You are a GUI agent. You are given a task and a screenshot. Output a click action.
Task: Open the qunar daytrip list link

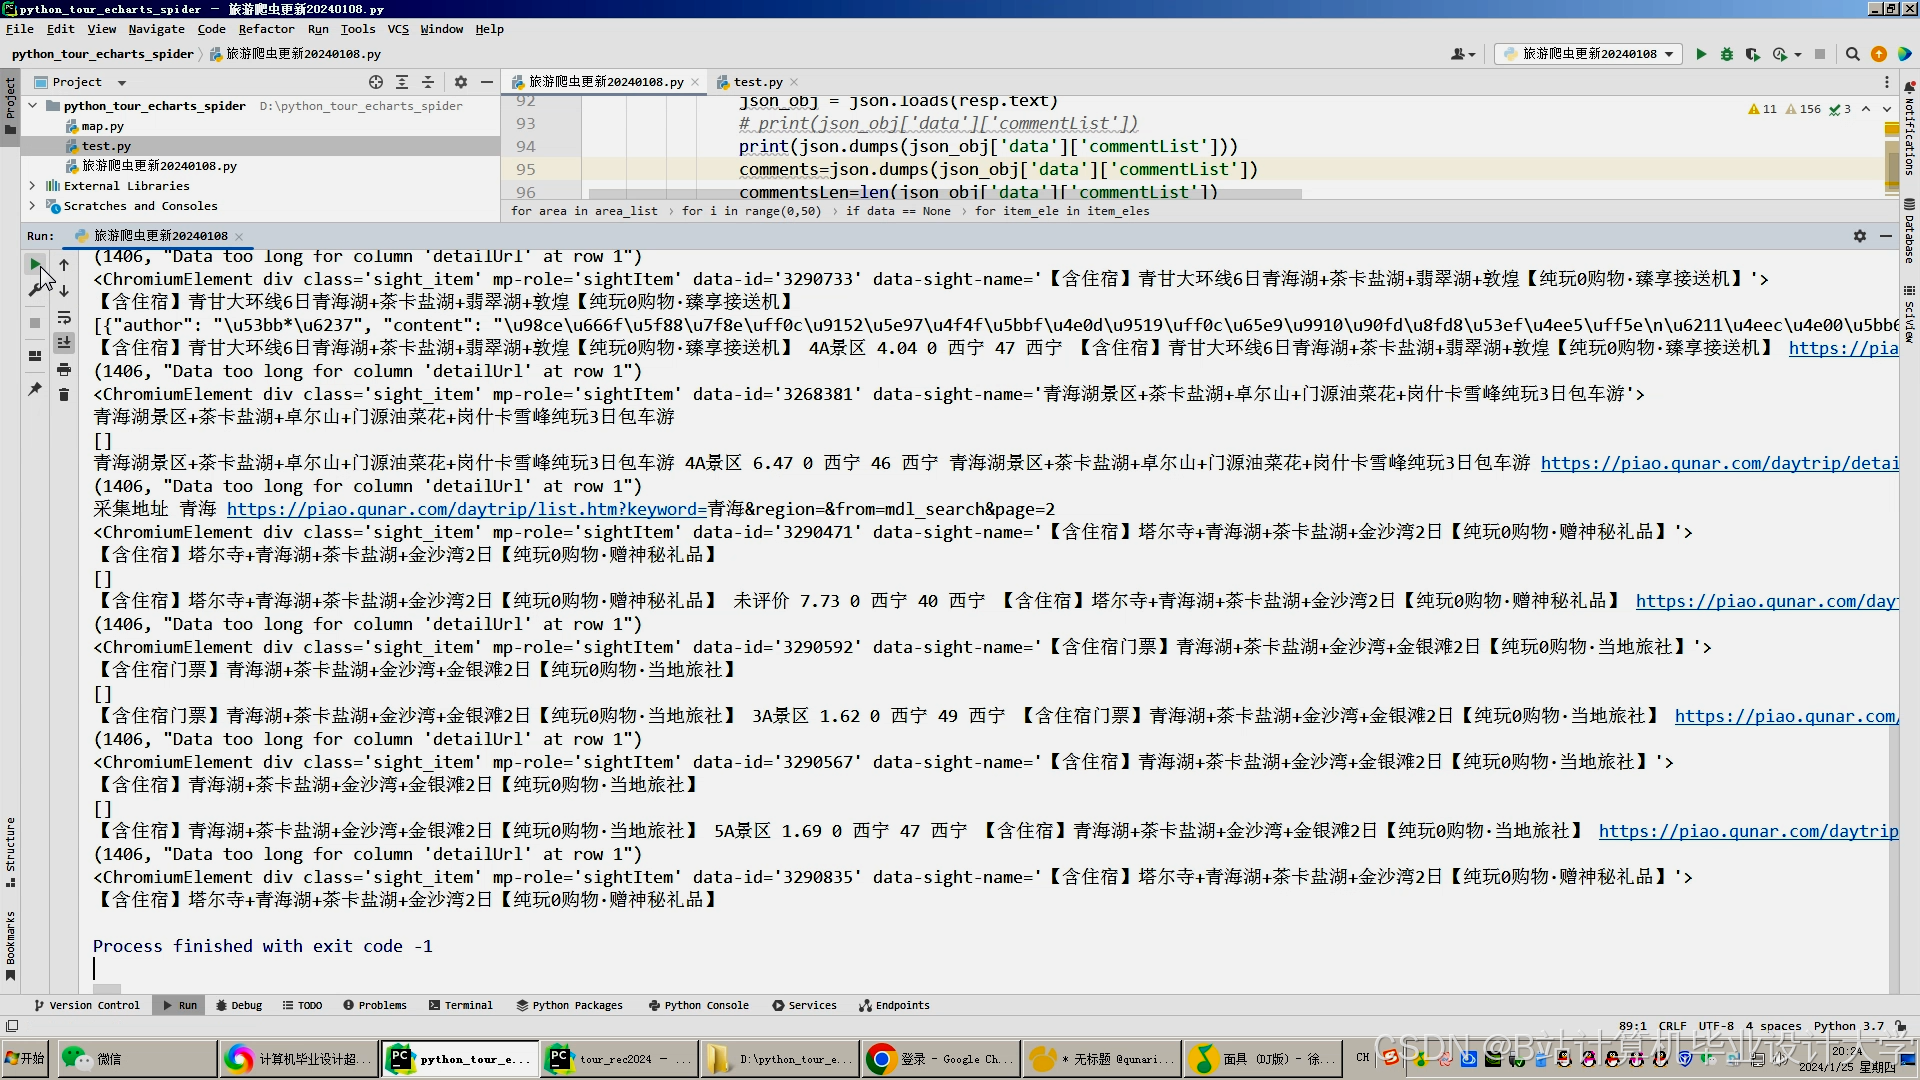[x=466, y=509]
